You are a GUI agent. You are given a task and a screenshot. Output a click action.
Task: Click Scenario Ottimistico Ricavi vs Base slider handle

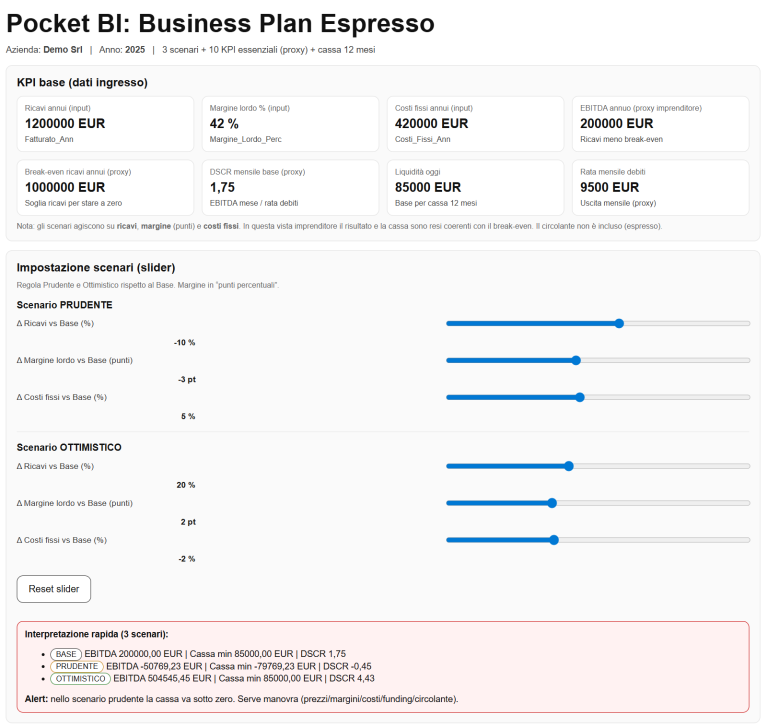pyautogui.click(x=569, y=466)
